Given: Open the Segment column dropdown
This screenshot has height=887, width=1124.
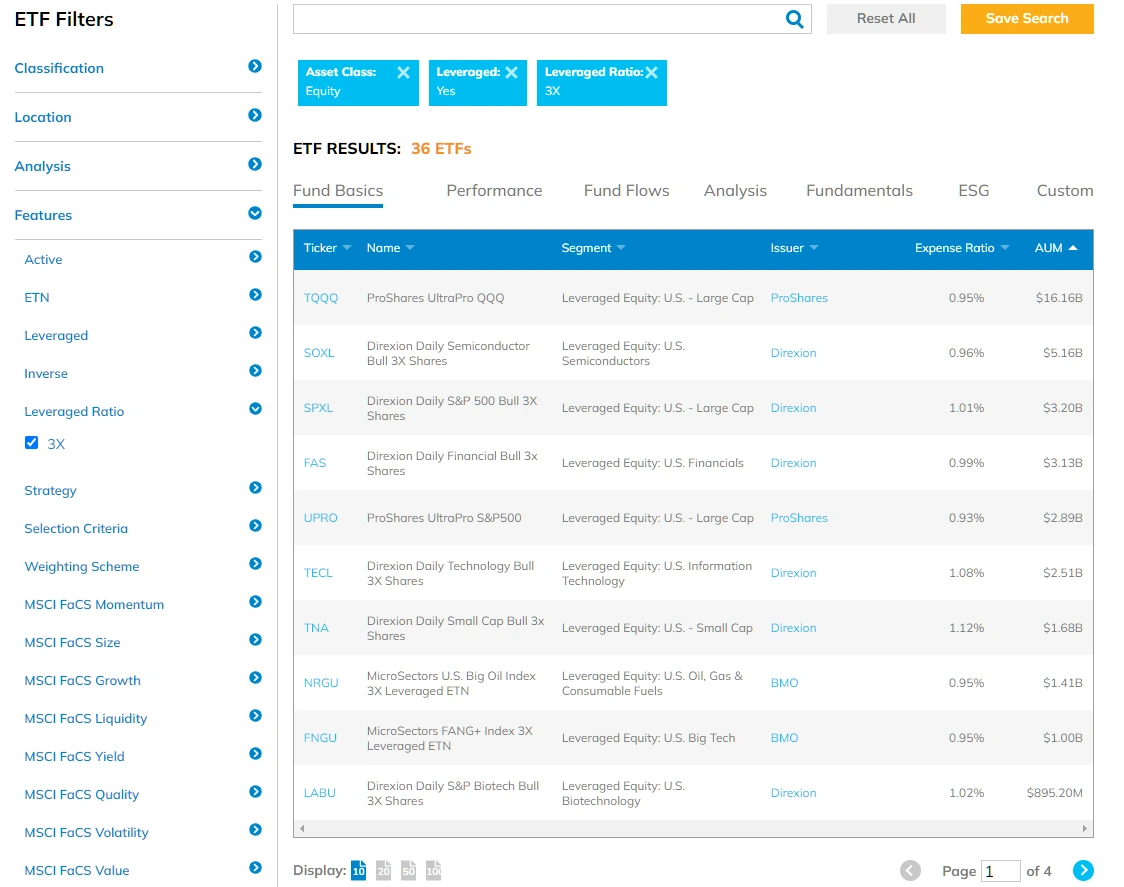Looking at the screenshot, I should click(x=621, y=248).
